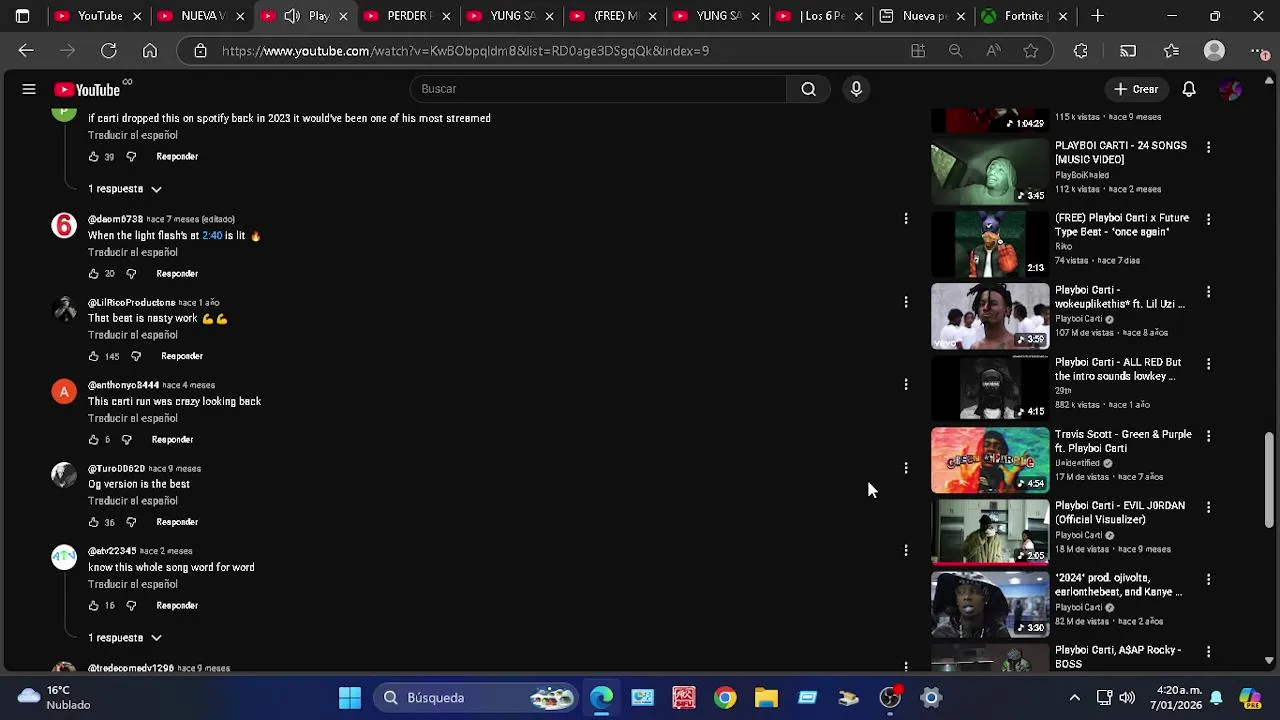Open File Explorer from the taskbar

(x=766, y=698)
